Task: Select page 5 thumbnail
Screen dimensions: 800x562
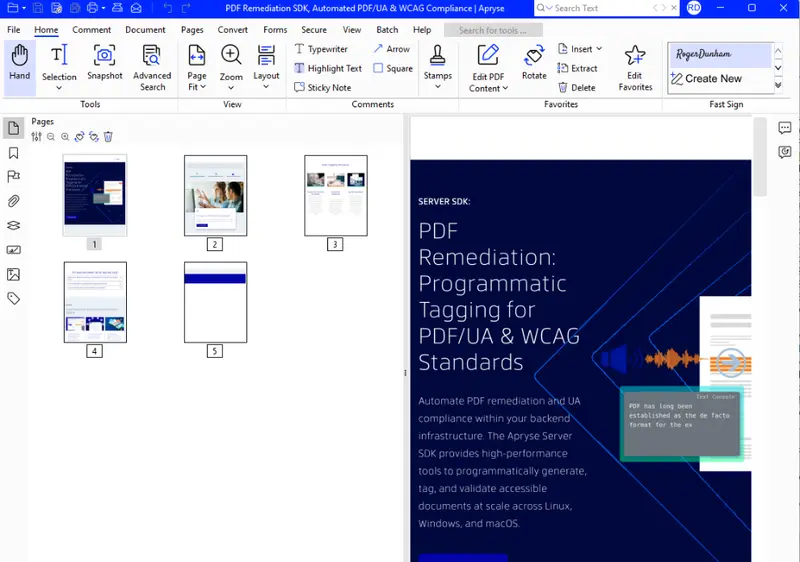Action: pyautogui.click(x=215, y=302)
